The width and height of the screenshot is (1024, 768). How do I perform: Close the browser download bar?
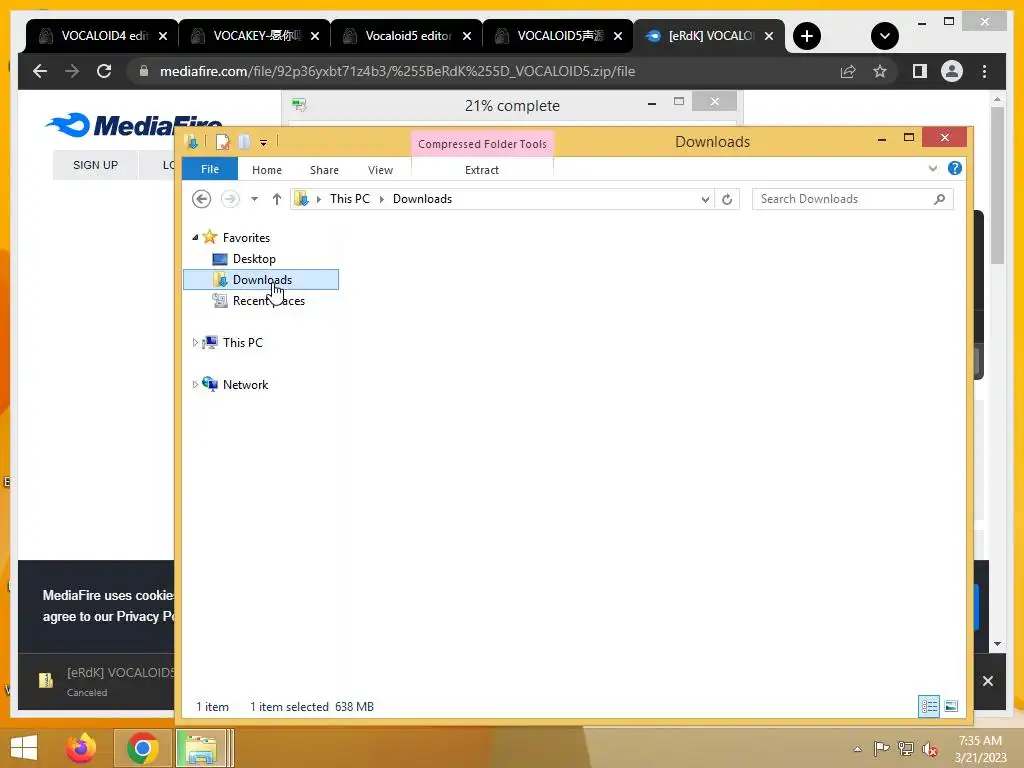[987, 681]
